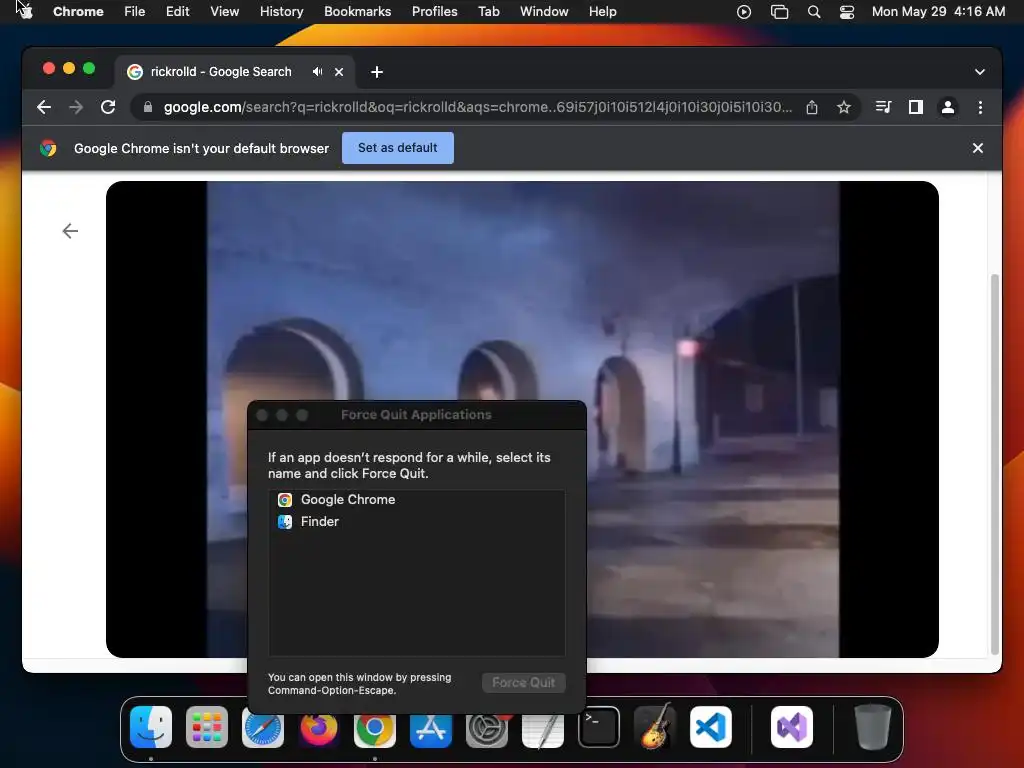This screenshot has width=1024, height=768.
Task: Open GarageBand from the Dock
Action: click(655, 727)
